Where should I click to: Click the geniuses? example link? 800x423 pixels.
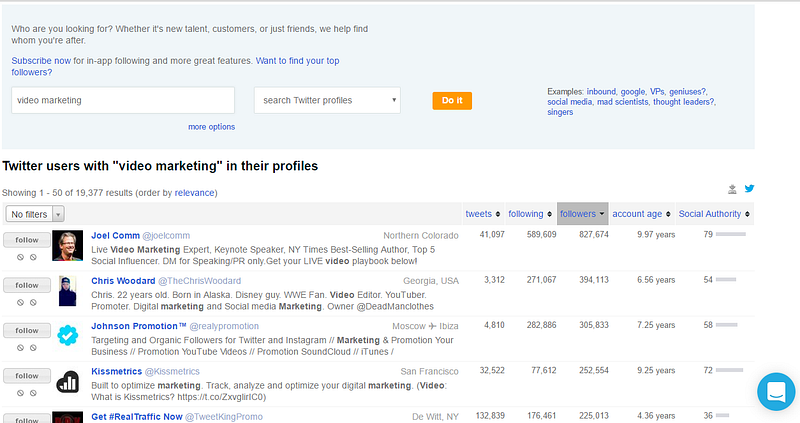(687, 92)
